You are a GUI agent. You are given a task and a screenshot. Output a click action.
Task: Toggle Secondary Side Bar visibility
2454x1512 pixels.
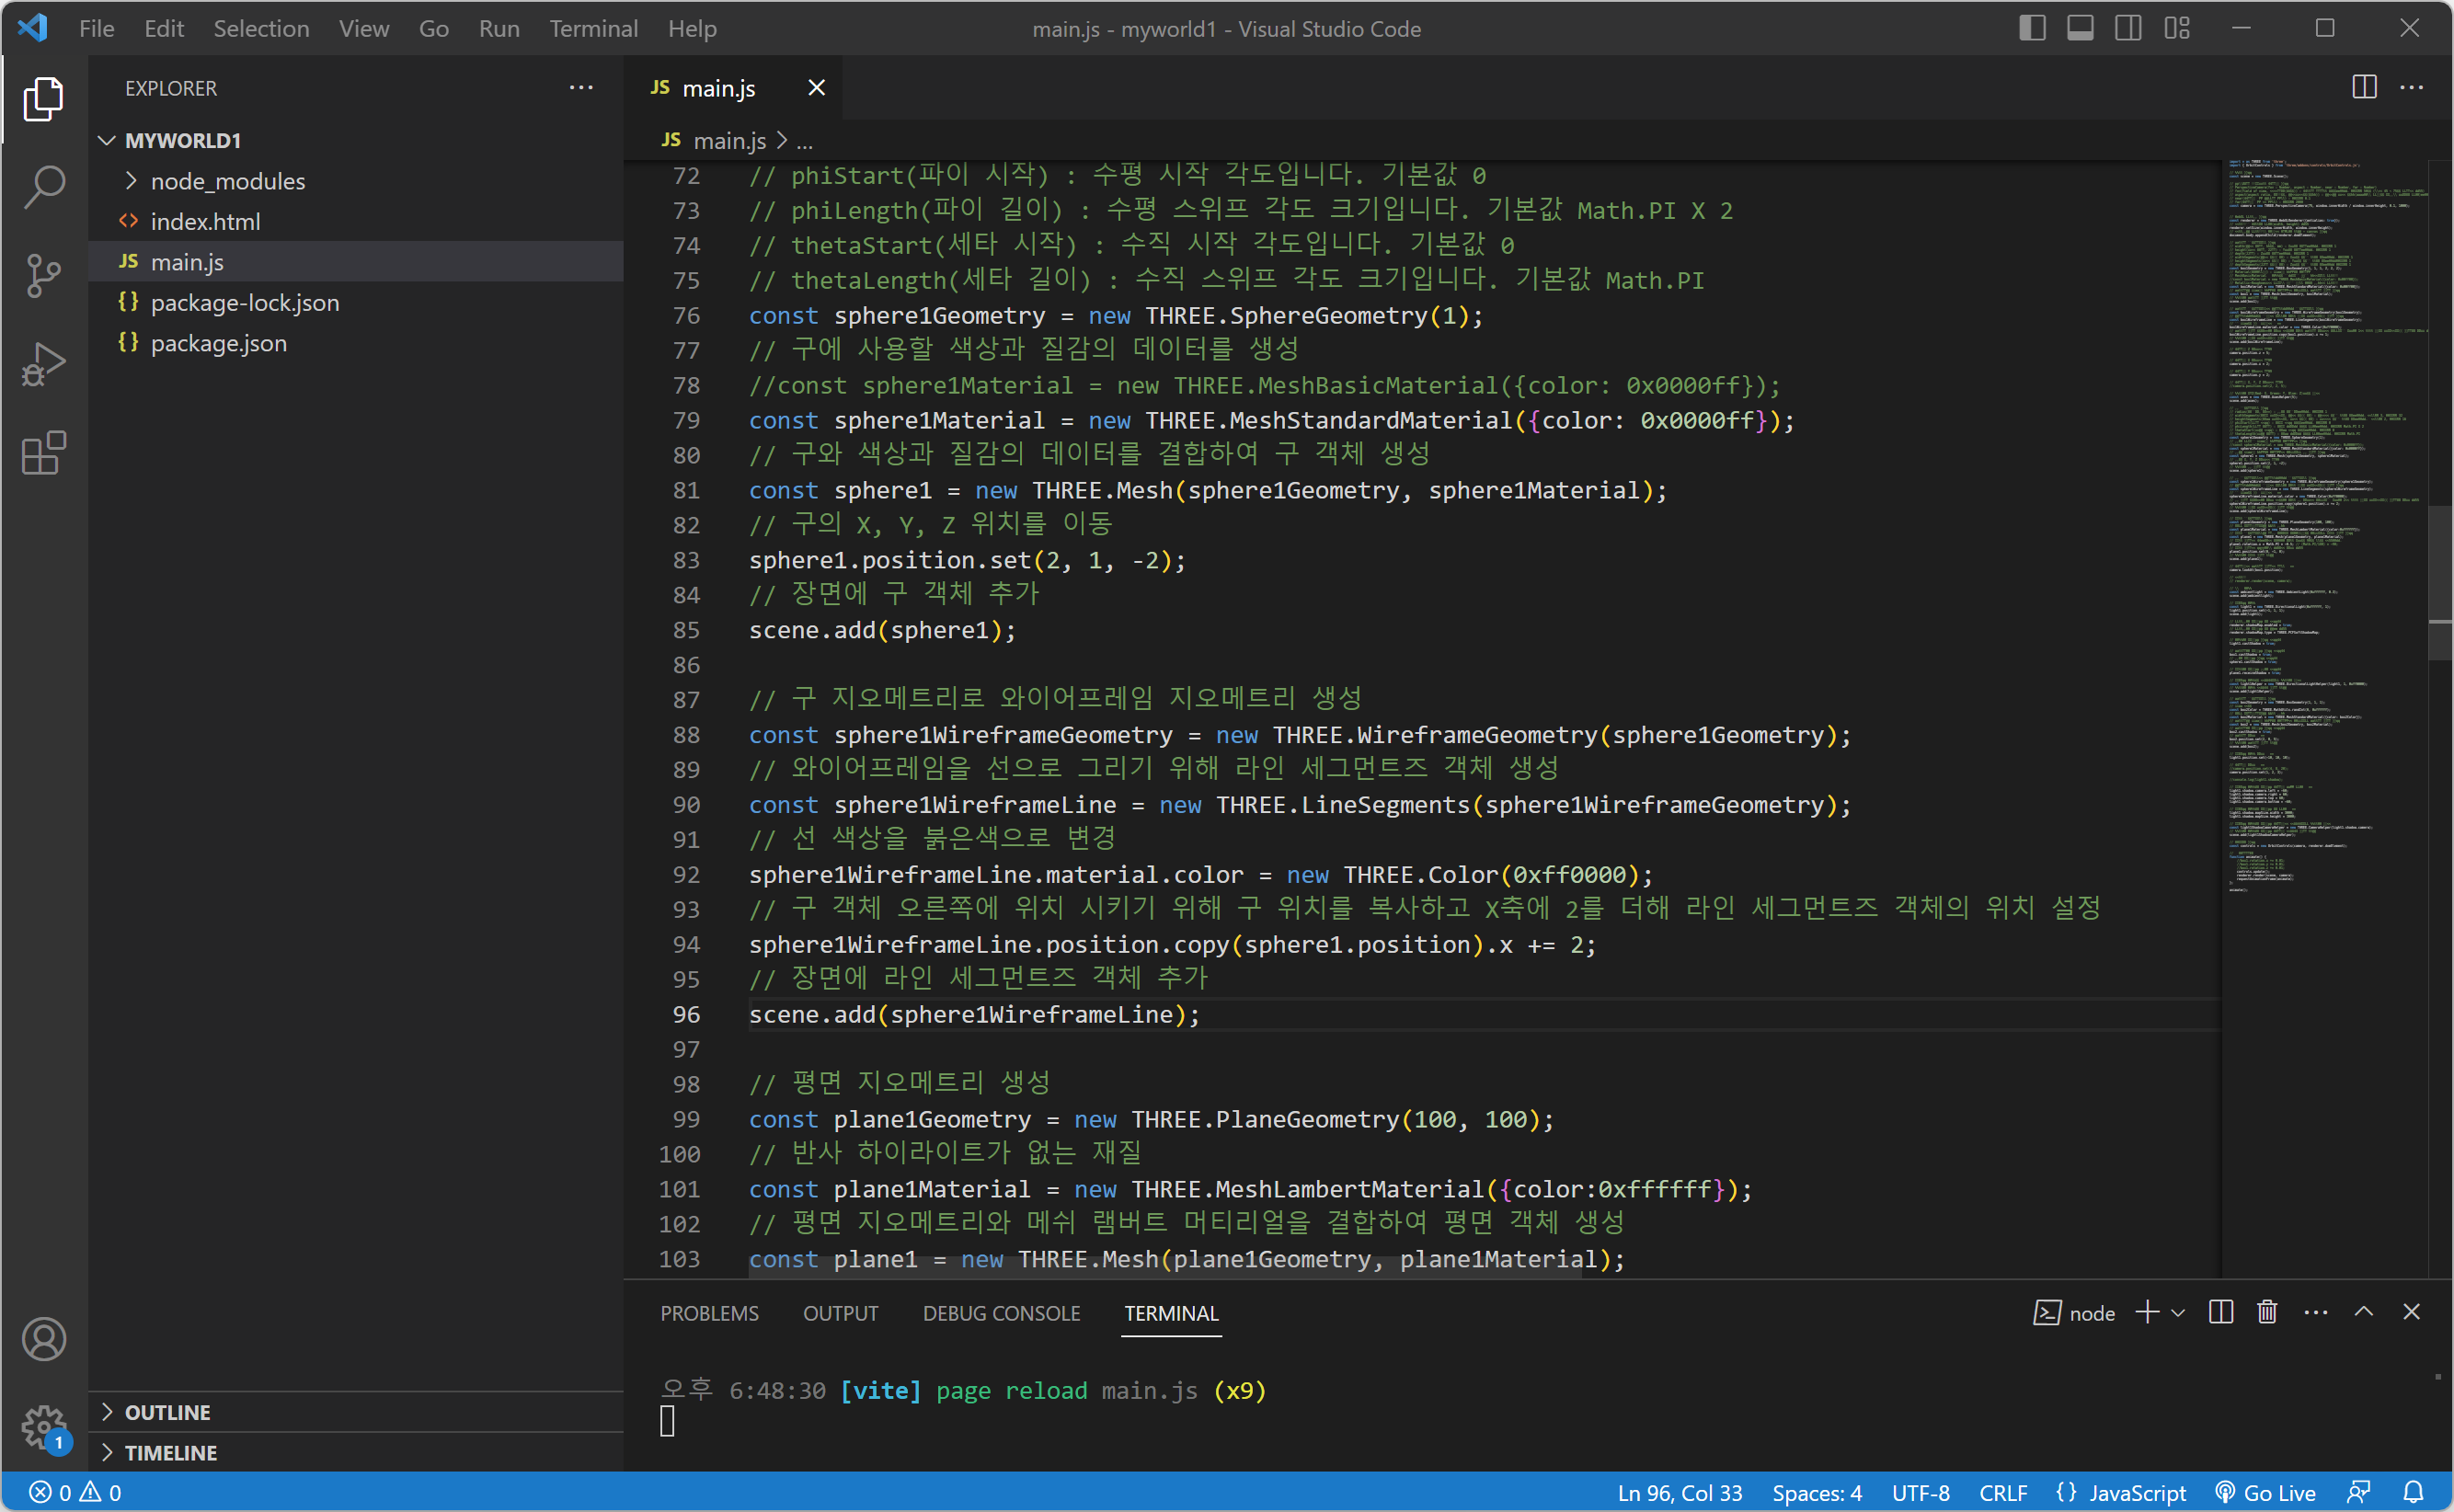(x=2128, y=28)
